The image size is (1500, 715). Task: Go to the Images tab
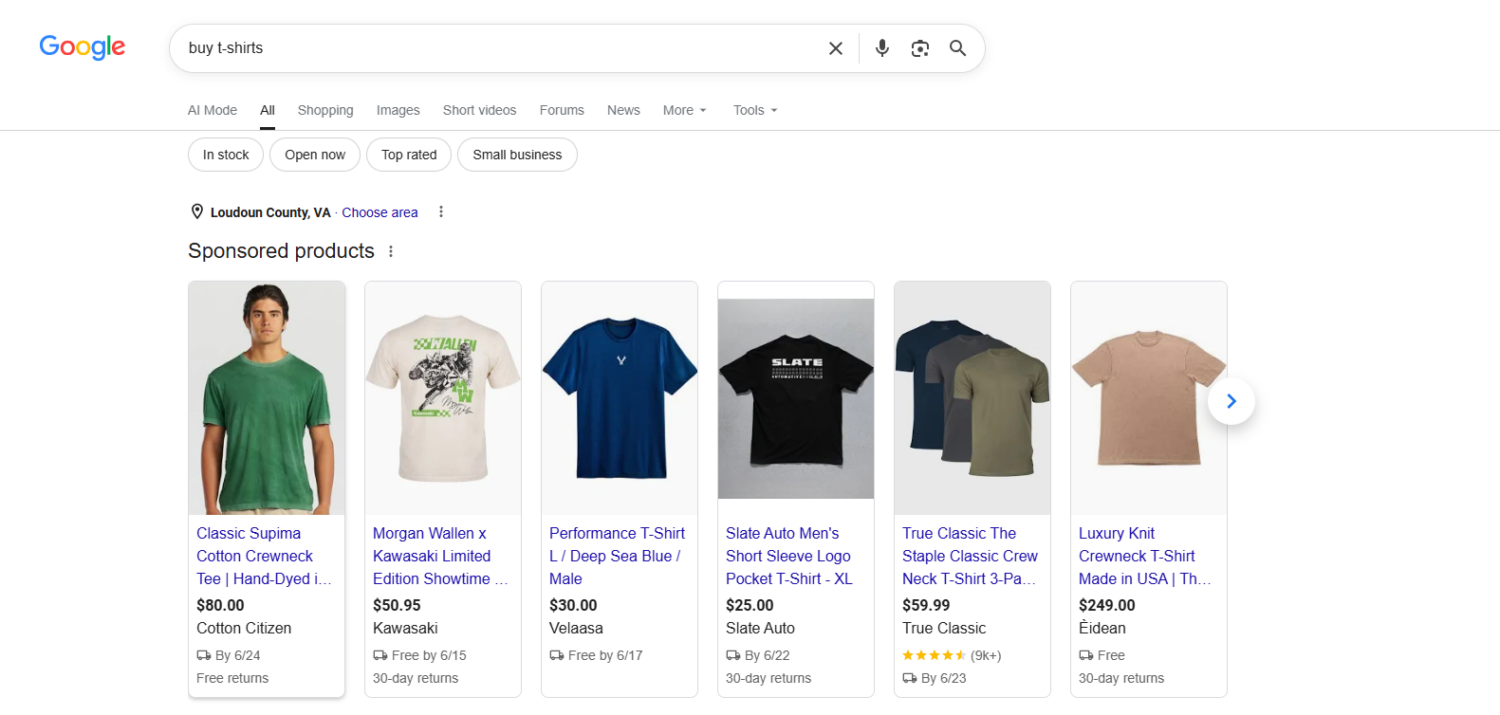click(x=398, y=110)
